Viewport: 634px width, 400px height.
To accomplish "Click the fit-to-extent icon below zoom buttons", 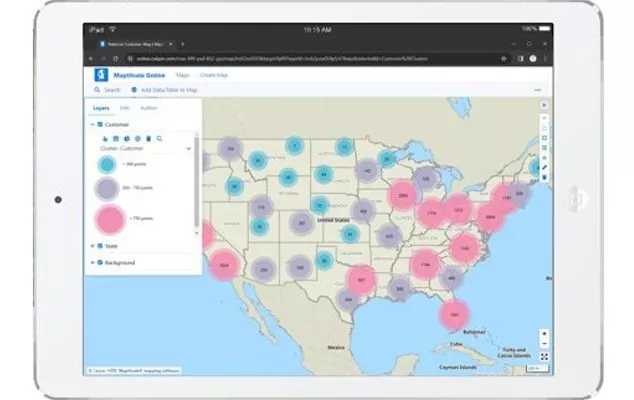I will 544,357.
